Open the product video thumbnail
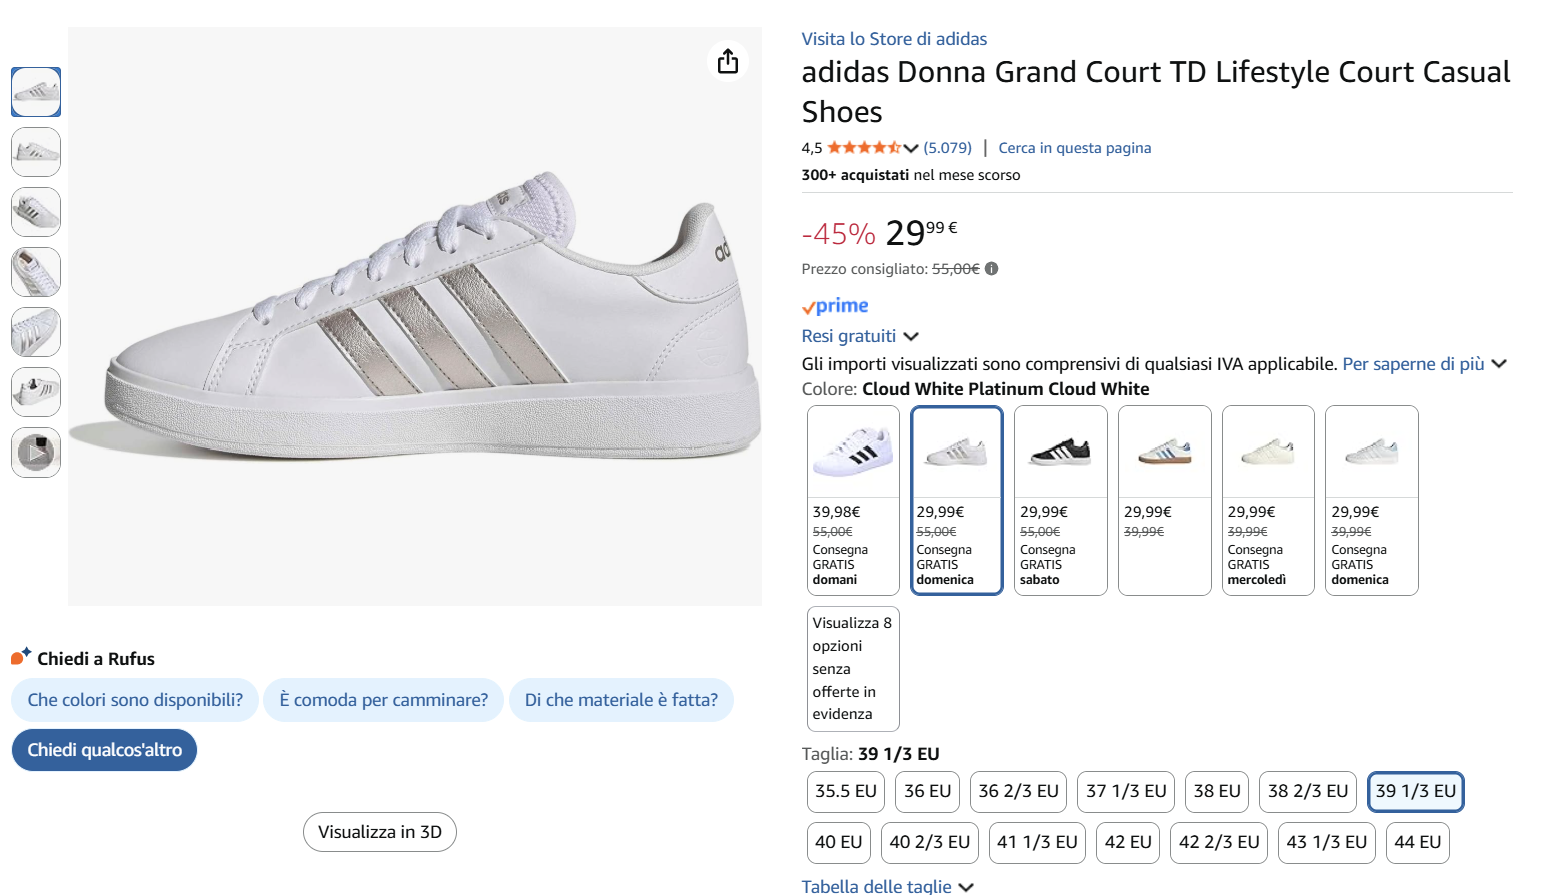 pos(36,452)
